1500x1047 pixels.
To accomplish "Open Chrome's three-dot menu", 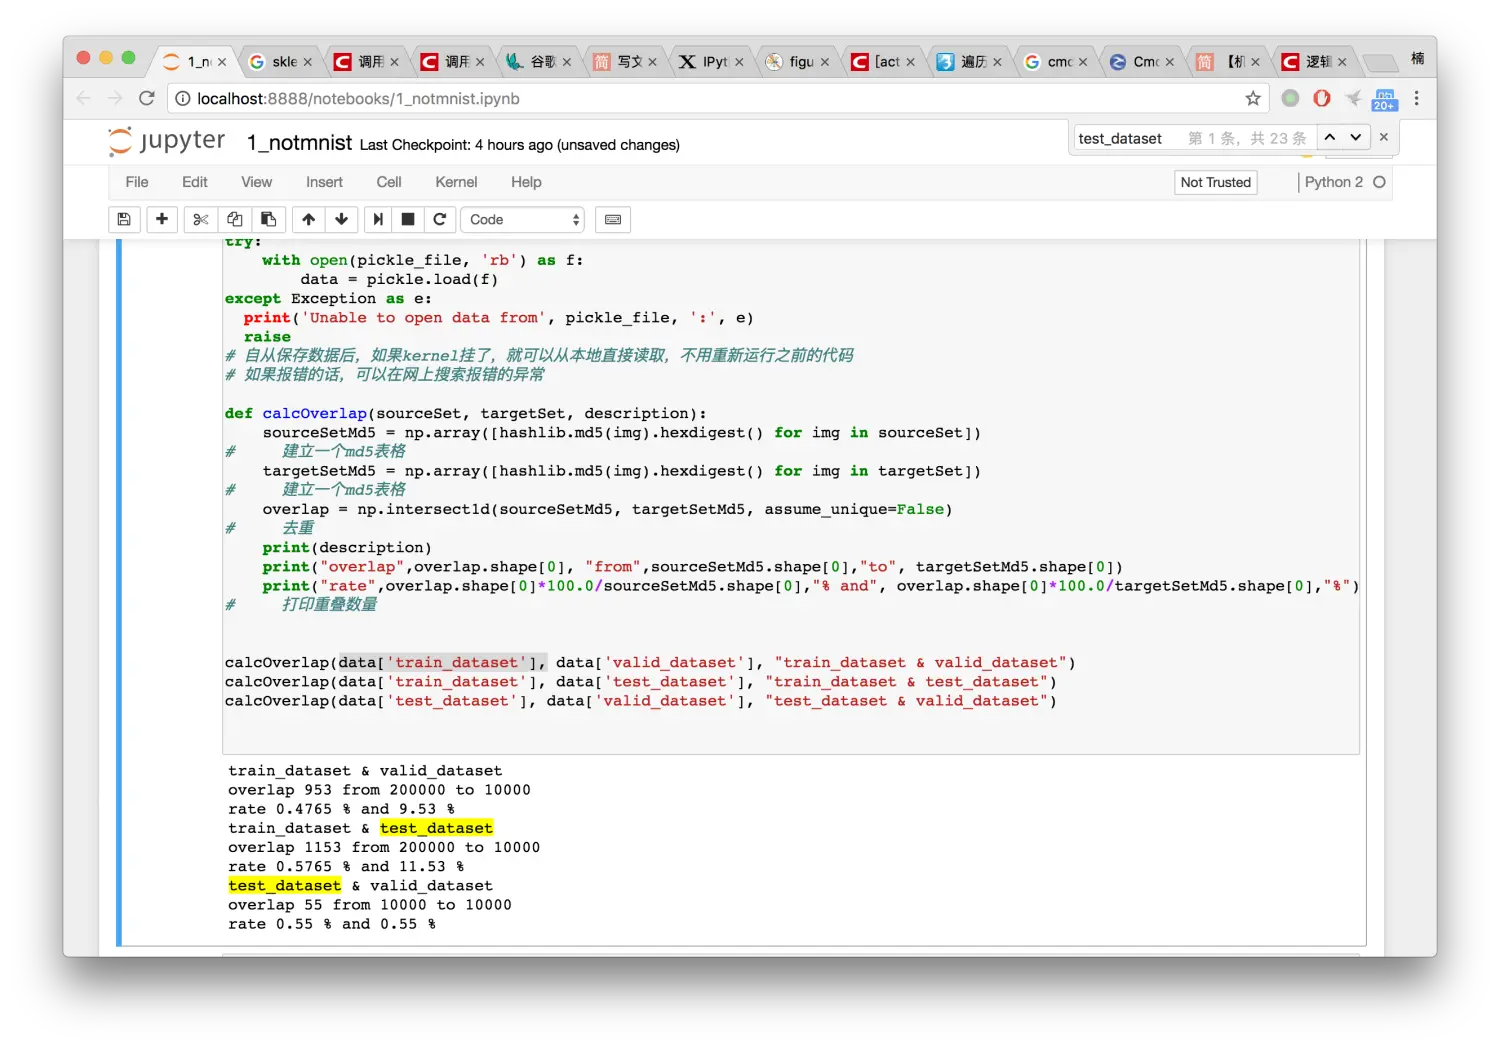I will coord(1416,98).
